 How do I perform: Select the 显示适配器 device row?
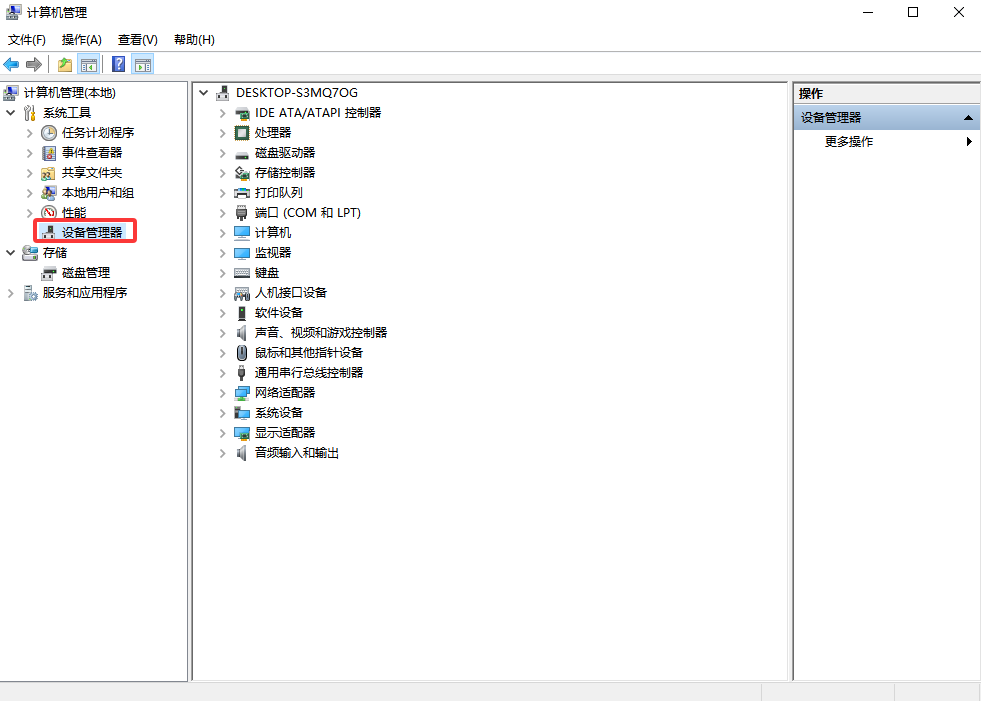(285, 433)
